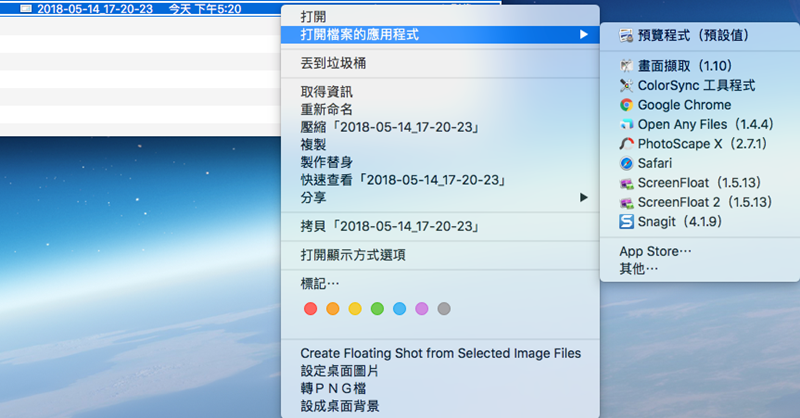
Task: Click the Google Chrome icon in submenu
Action: [x=626, y=104]
